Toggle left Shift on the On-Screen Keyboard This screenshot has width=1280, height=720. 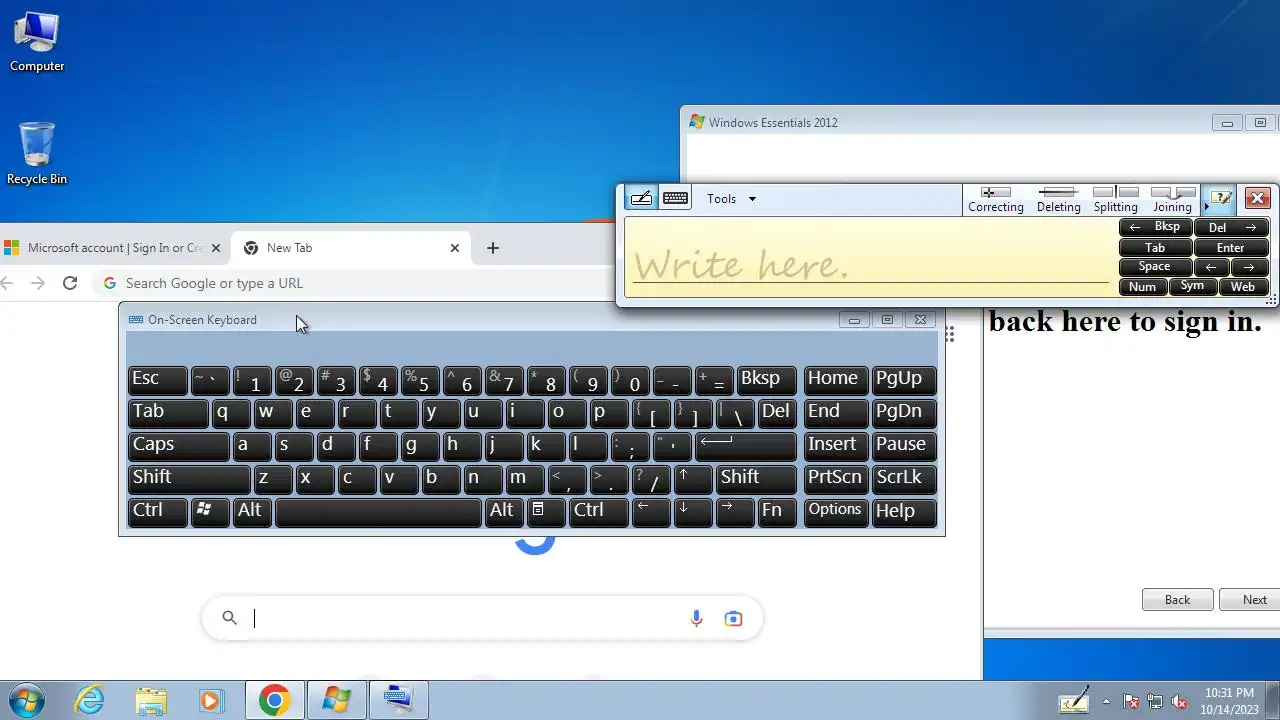point(189,478)
